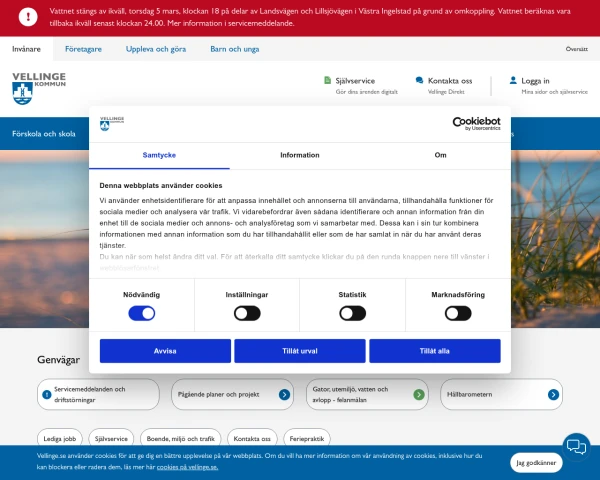Enable the Statistik cookie switch

click(x=352, y=313)
